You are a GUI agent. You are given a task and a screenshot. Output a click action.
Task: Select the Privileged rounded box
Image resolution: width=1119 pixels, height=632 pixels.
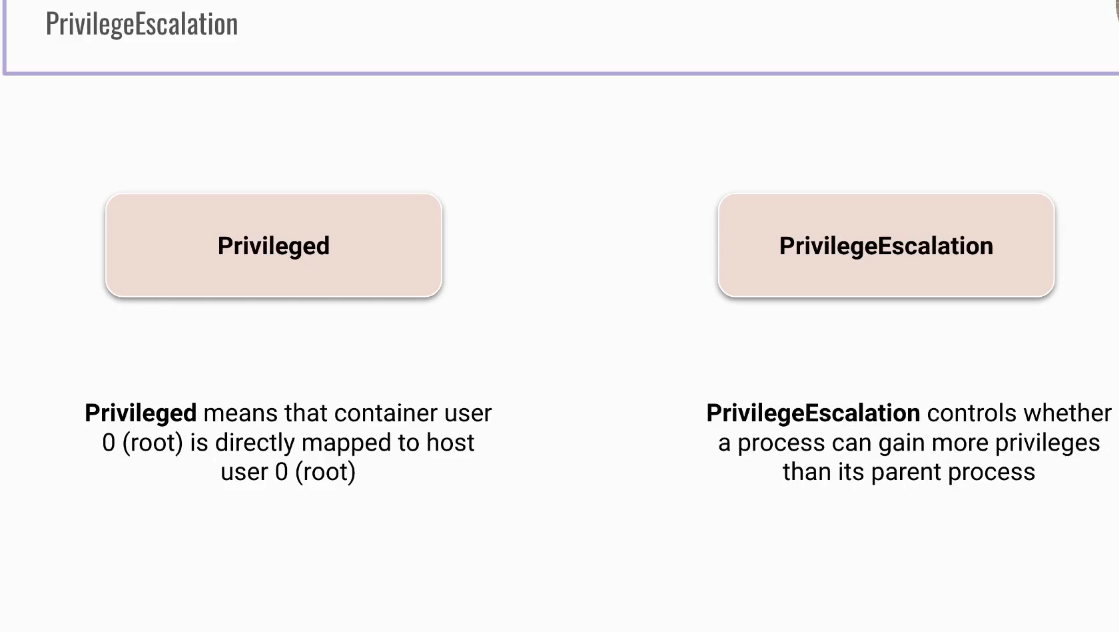(273, 246)
